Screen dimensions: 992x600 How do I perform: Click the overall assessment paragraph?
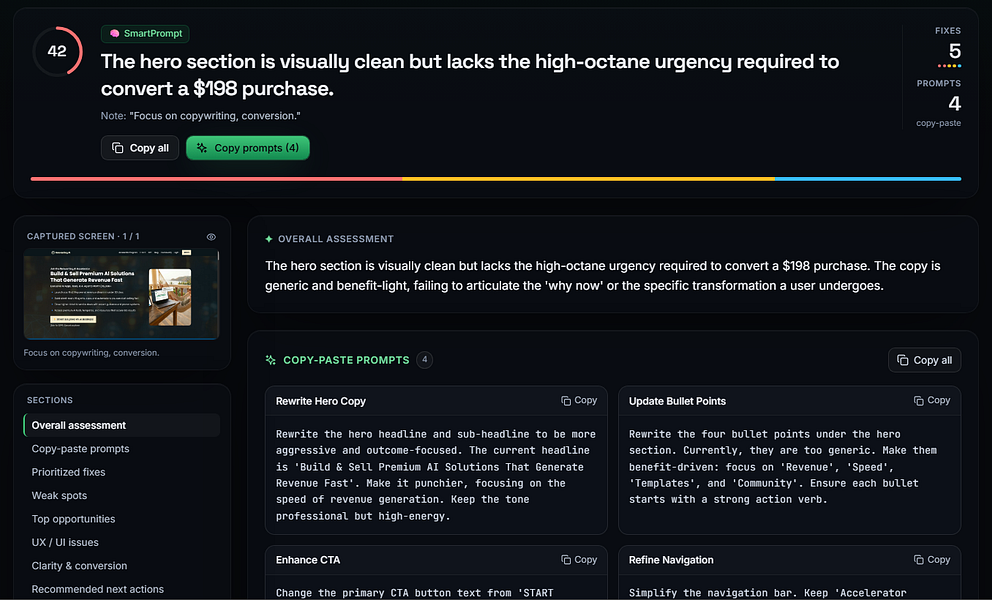pos(603,275)
